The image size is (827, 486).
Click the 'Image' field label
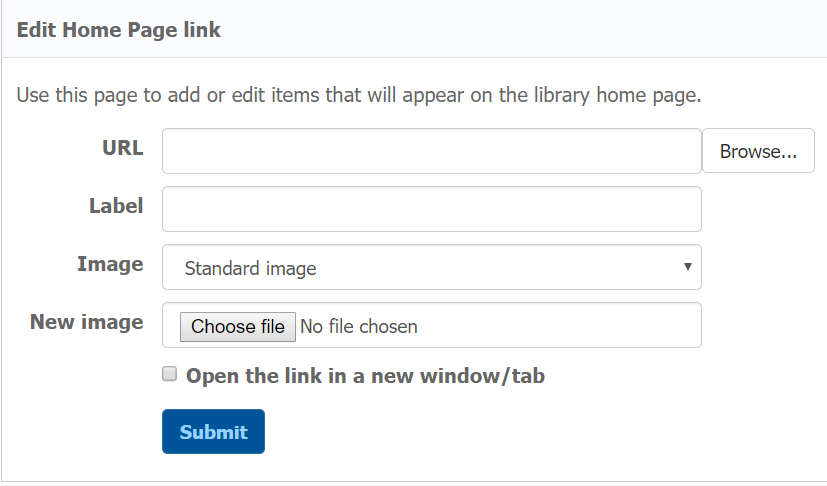(110, 264)
